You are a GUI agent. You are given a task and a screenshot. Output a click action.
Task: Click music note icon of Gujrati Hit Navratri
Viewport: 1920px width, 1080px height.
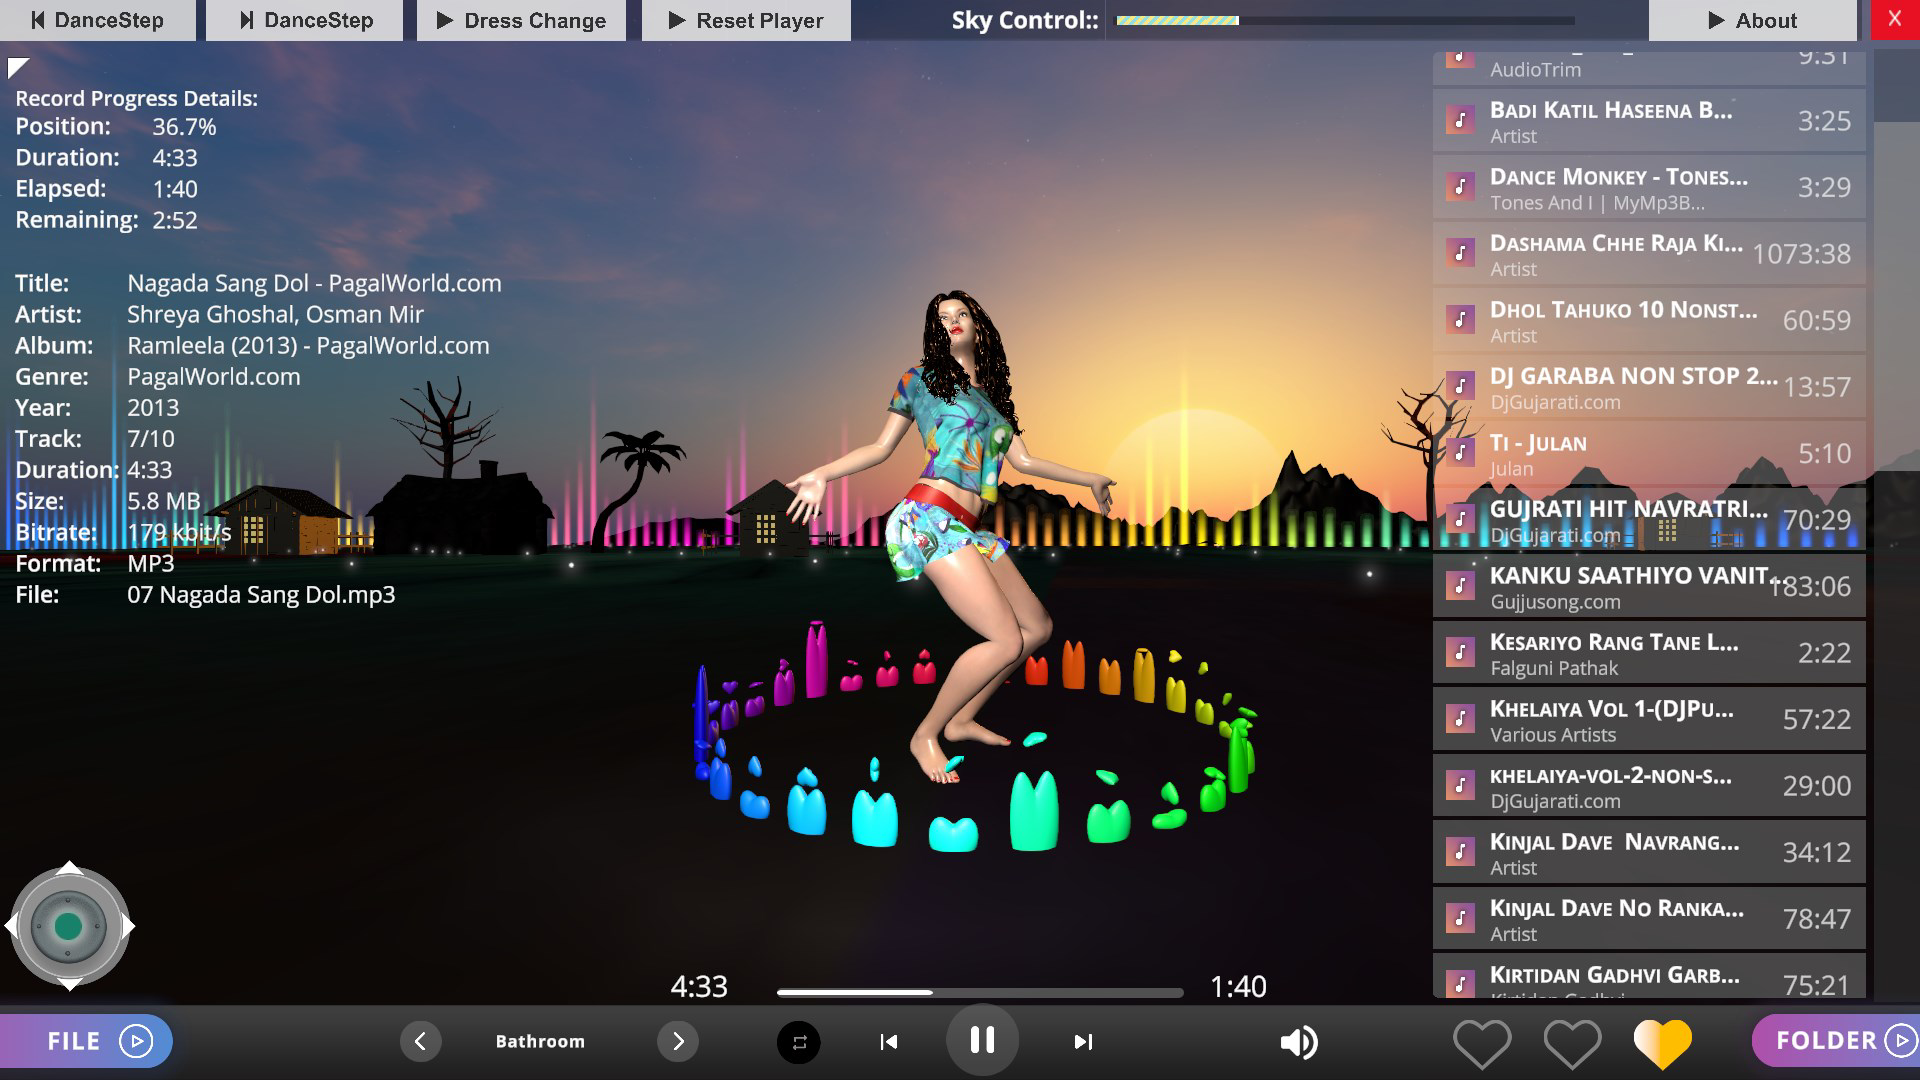point(1460,520)
